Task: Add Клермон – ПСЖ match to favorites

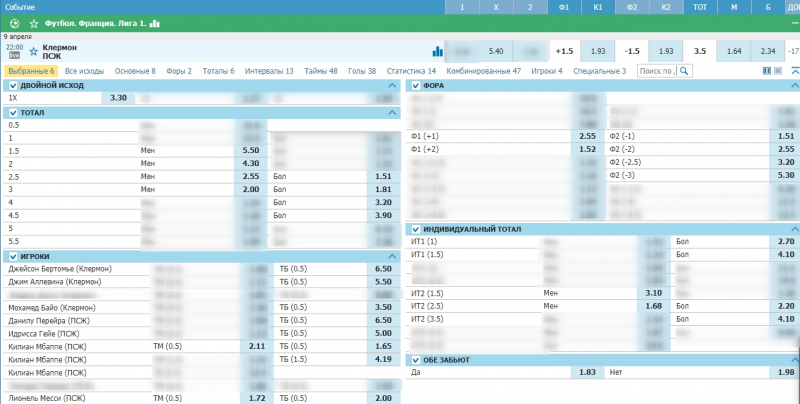Action: 33,50
